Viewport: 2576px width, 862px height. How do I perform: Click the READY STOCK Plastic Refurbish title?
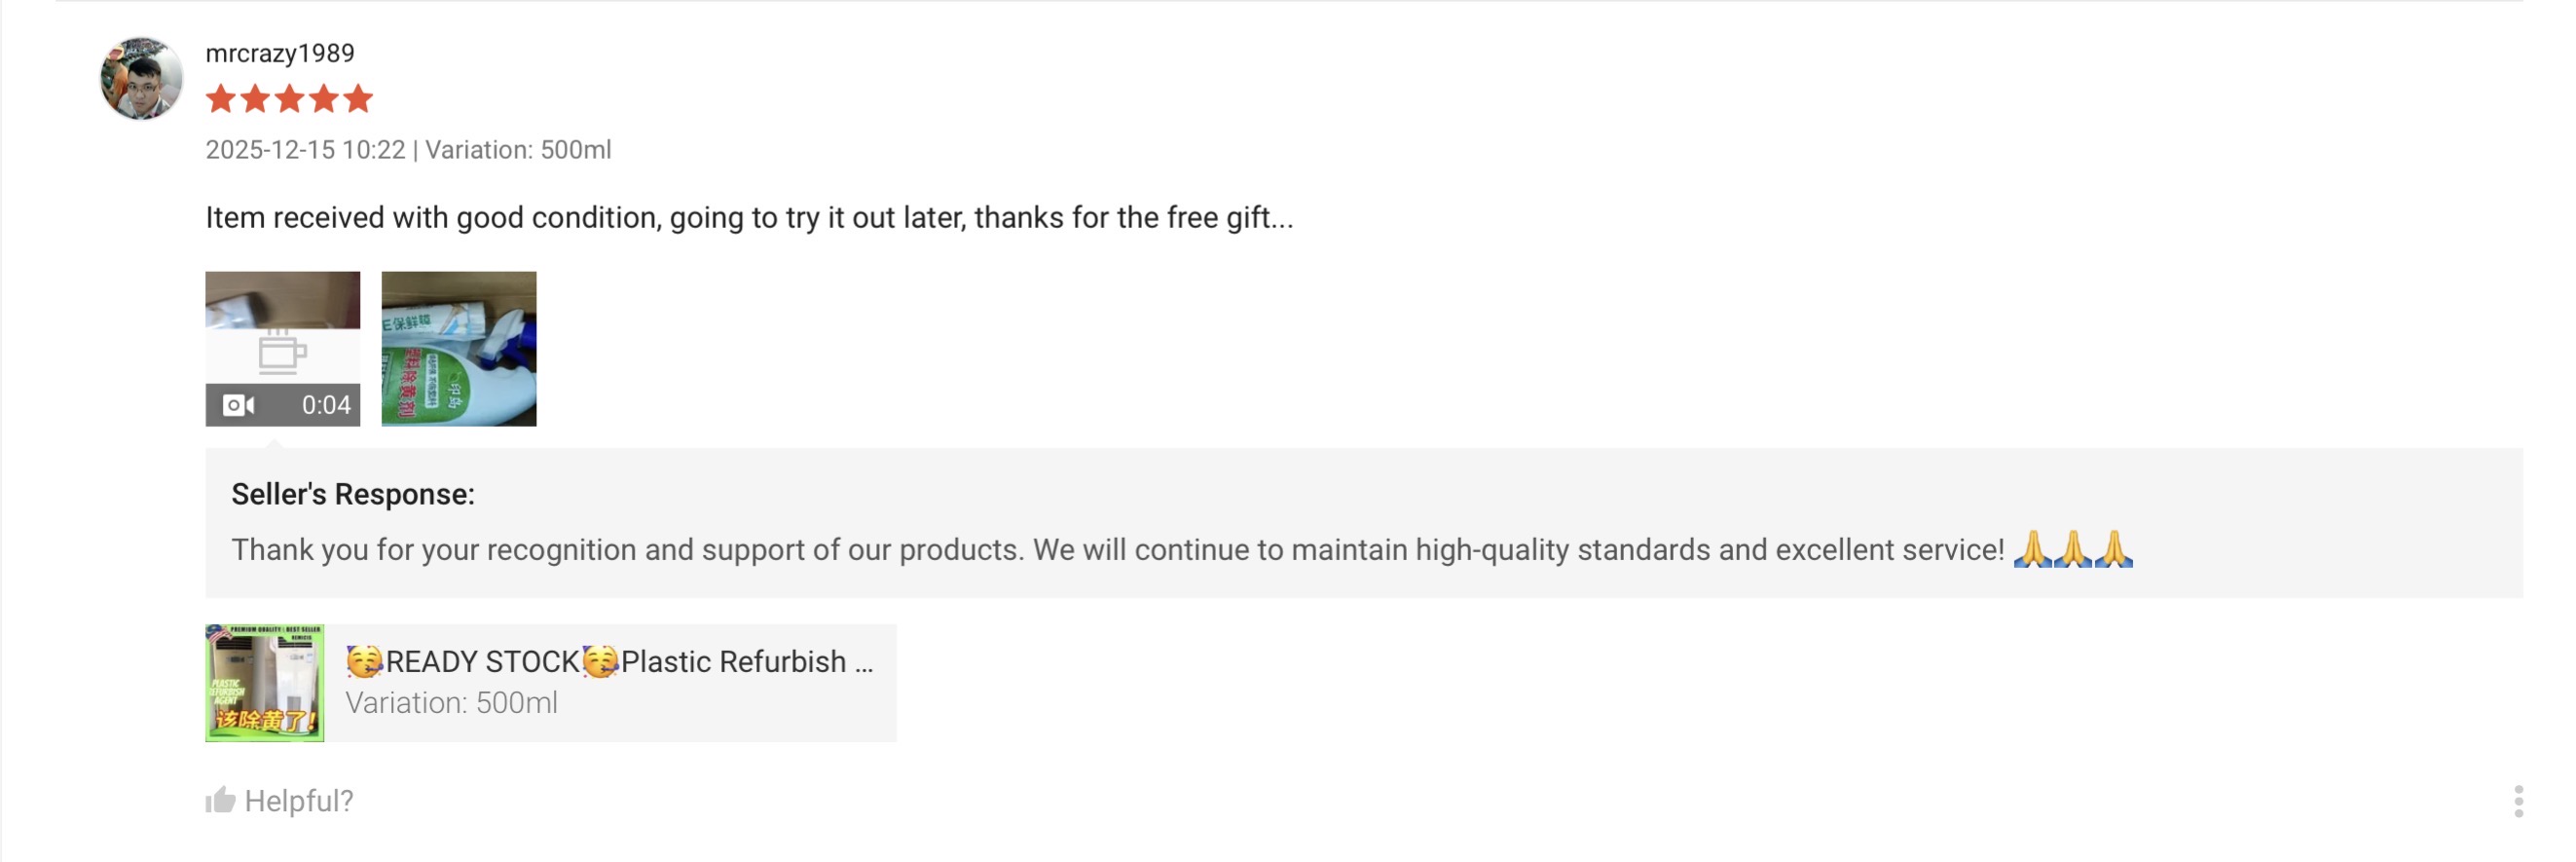click(610, 662)
